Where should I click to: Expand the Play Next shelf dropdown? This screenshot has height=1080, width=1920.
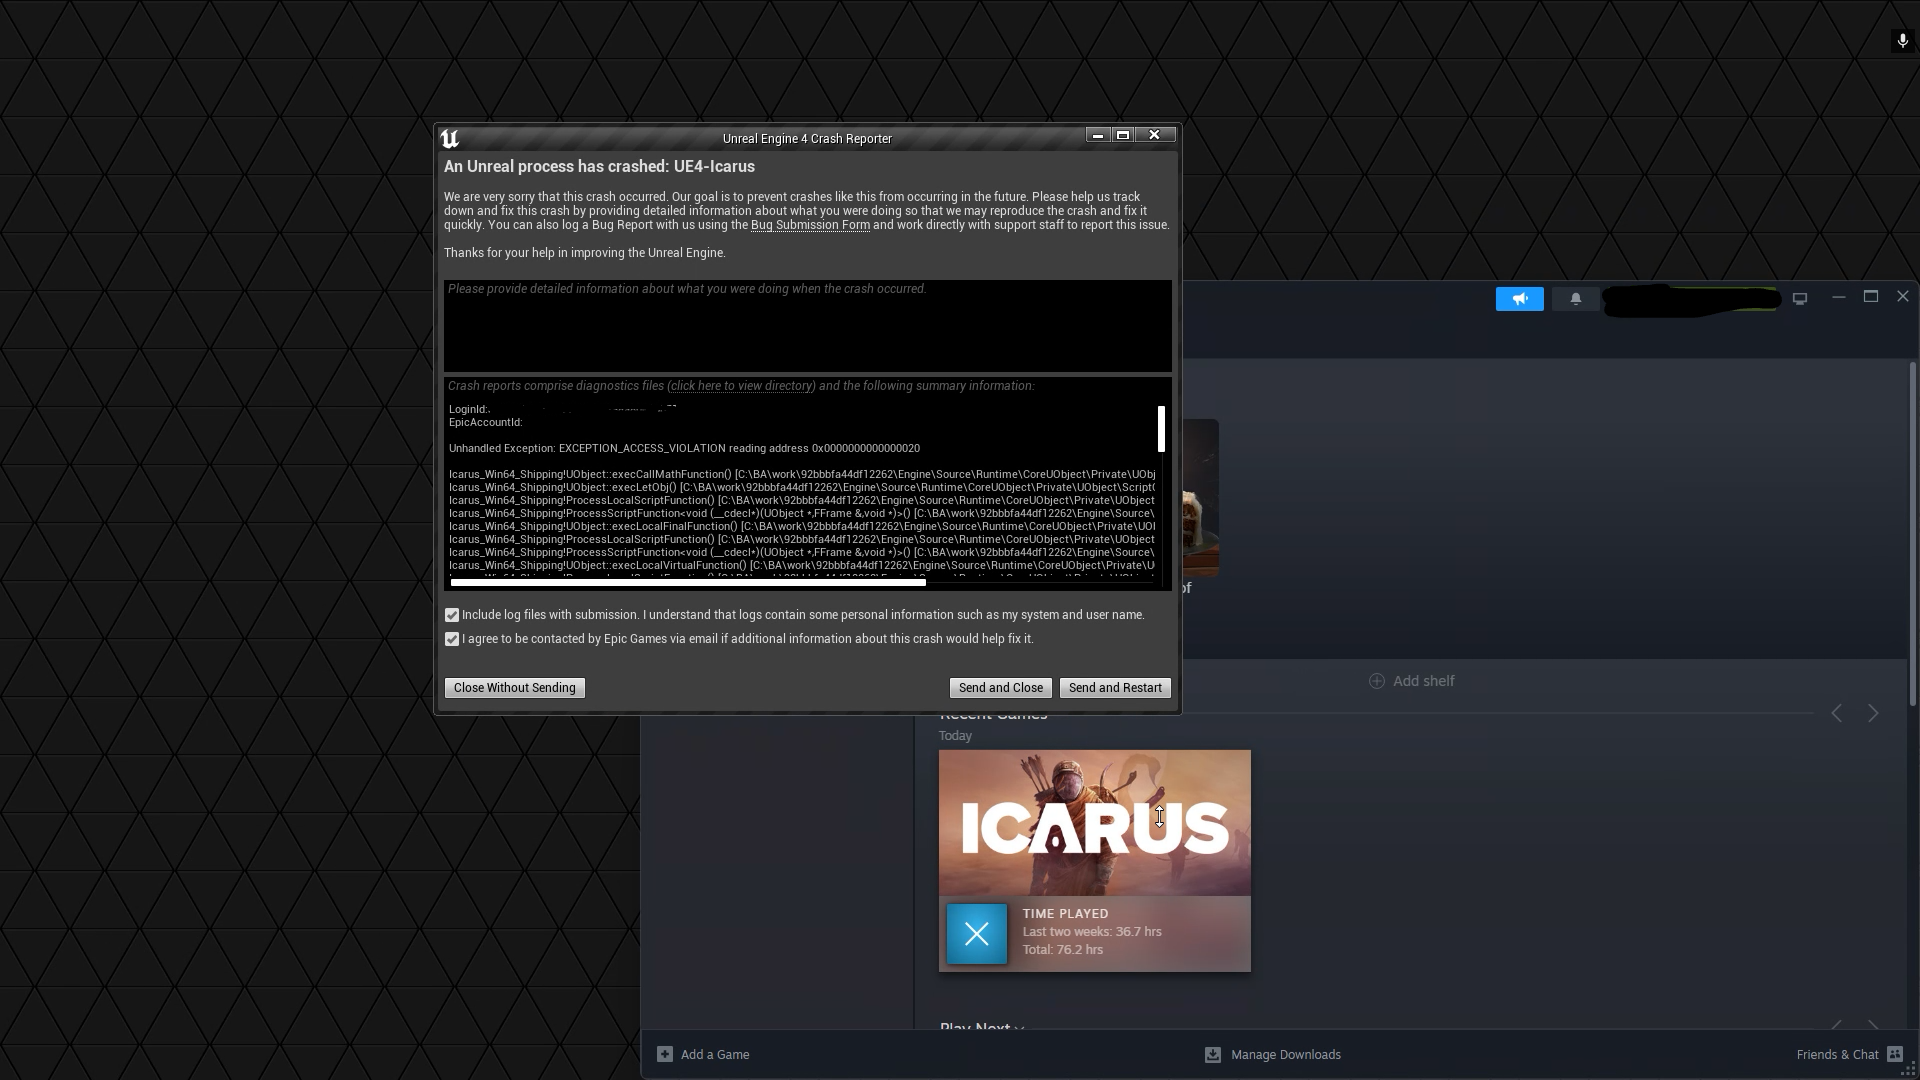[1019, 1028]
